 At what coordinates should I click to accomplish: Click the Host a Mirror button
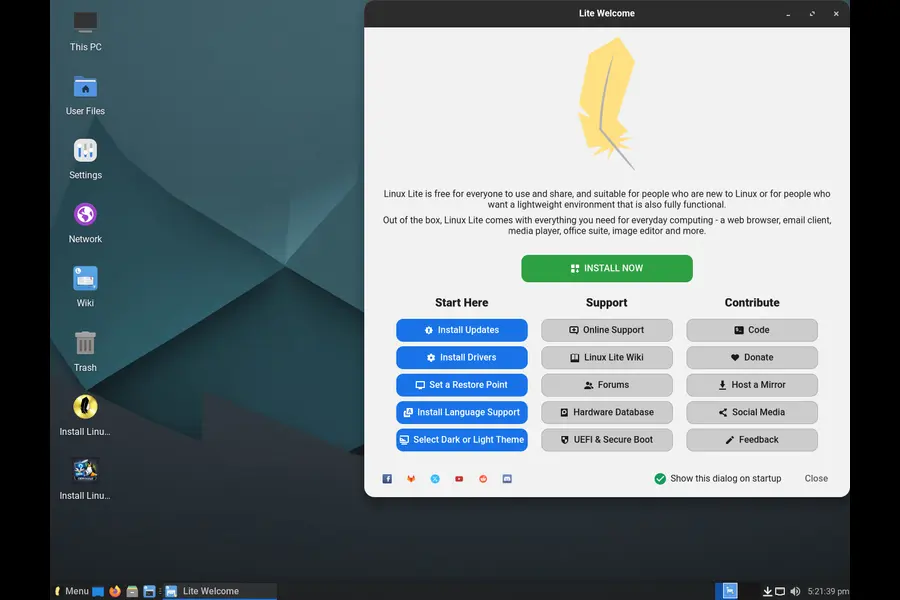point(752,385)
